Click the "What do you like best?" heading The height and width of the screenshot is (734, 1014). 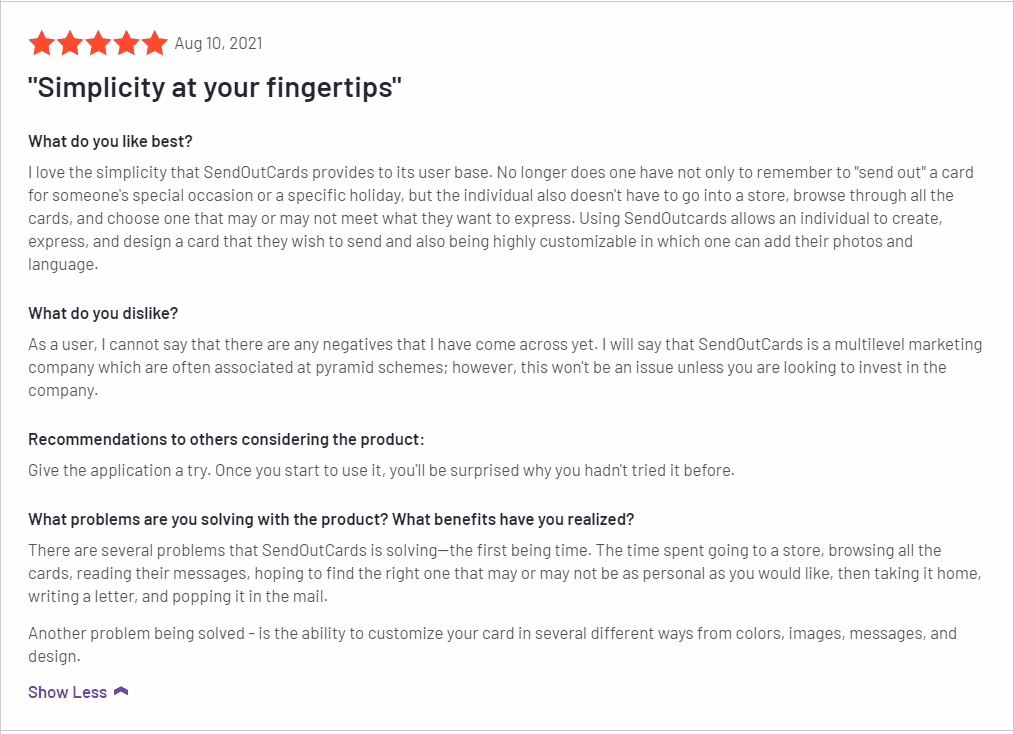coord(111,142)
